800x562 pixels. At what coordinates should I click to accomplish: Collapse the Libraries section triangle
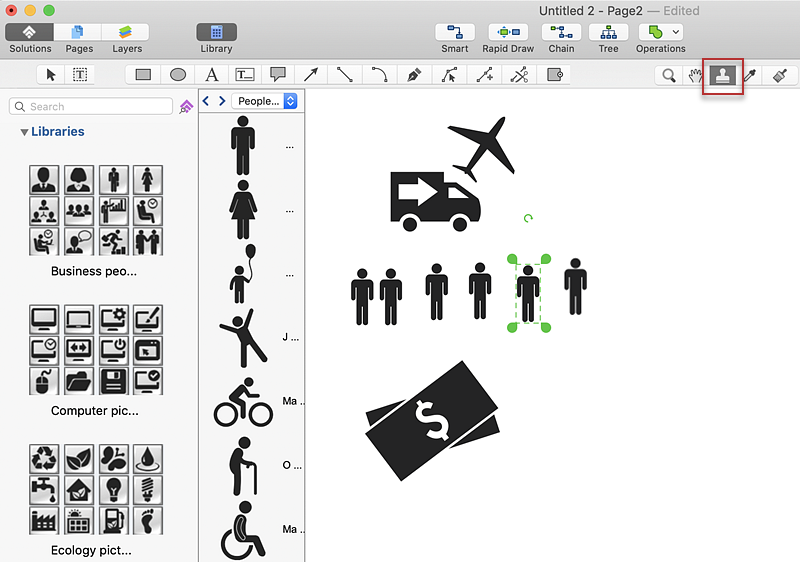tap(24, 132)
